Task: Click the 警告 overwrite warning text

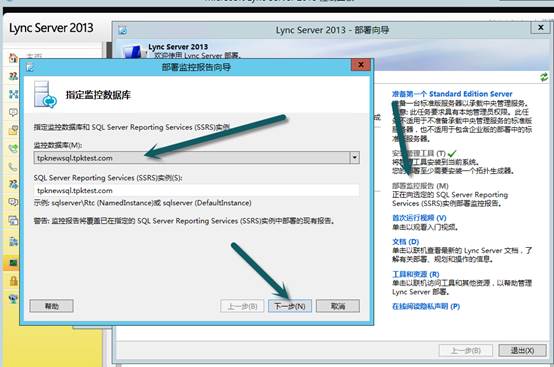Action: coord(184,221)
